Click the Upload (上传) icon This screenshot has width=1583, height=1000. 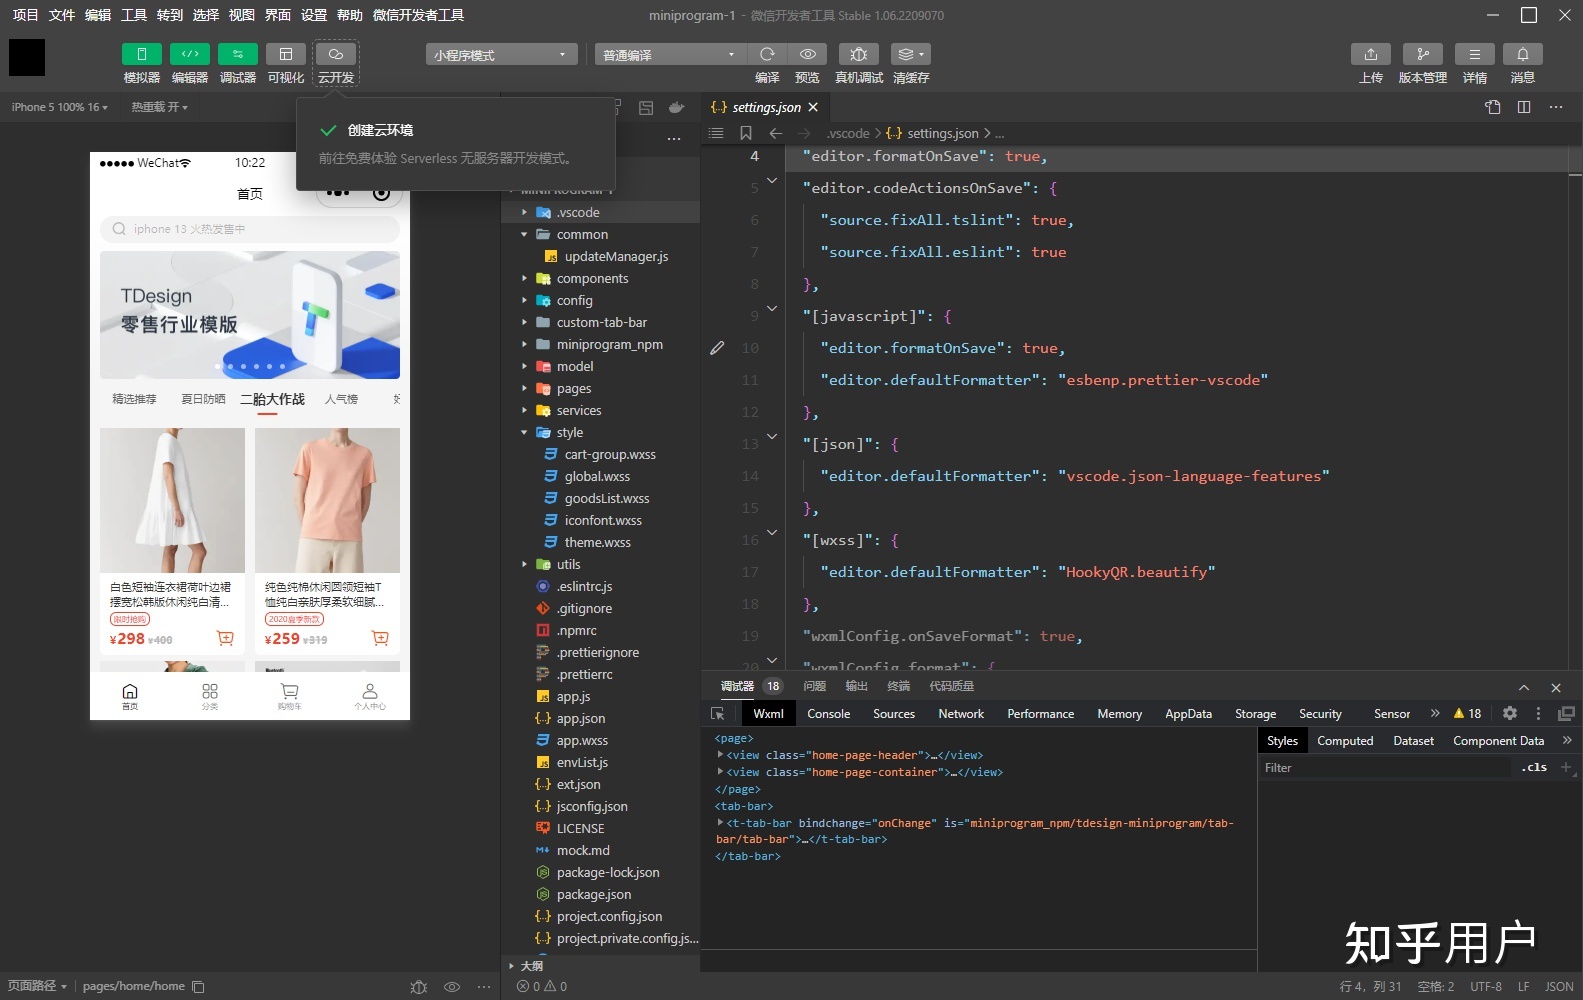[1371, 54]
